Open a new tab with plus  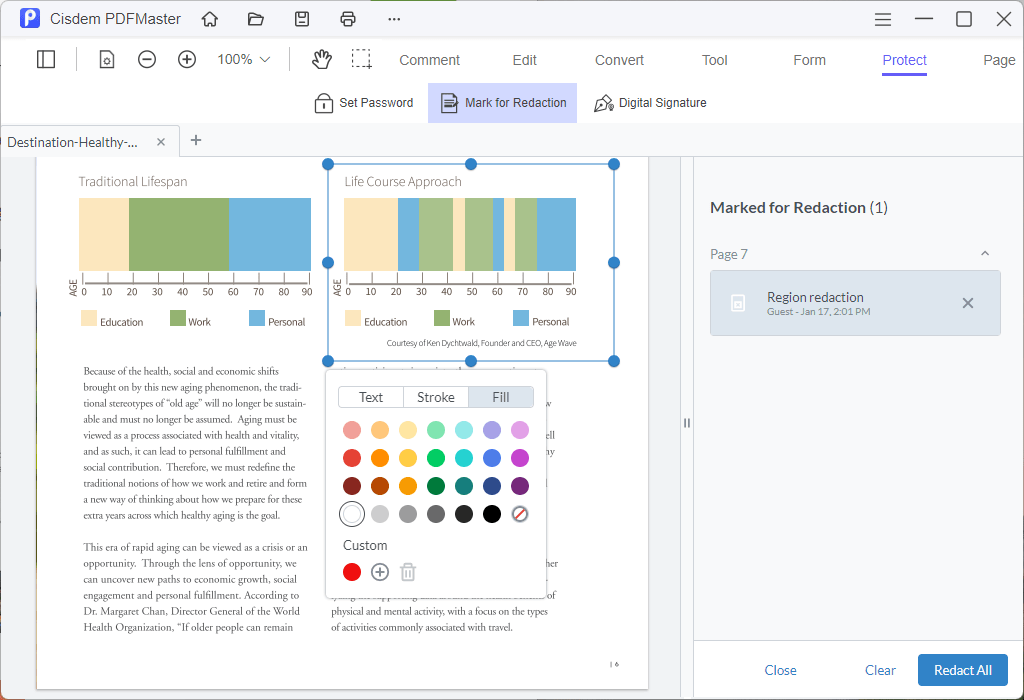click(x=195, y=140)
